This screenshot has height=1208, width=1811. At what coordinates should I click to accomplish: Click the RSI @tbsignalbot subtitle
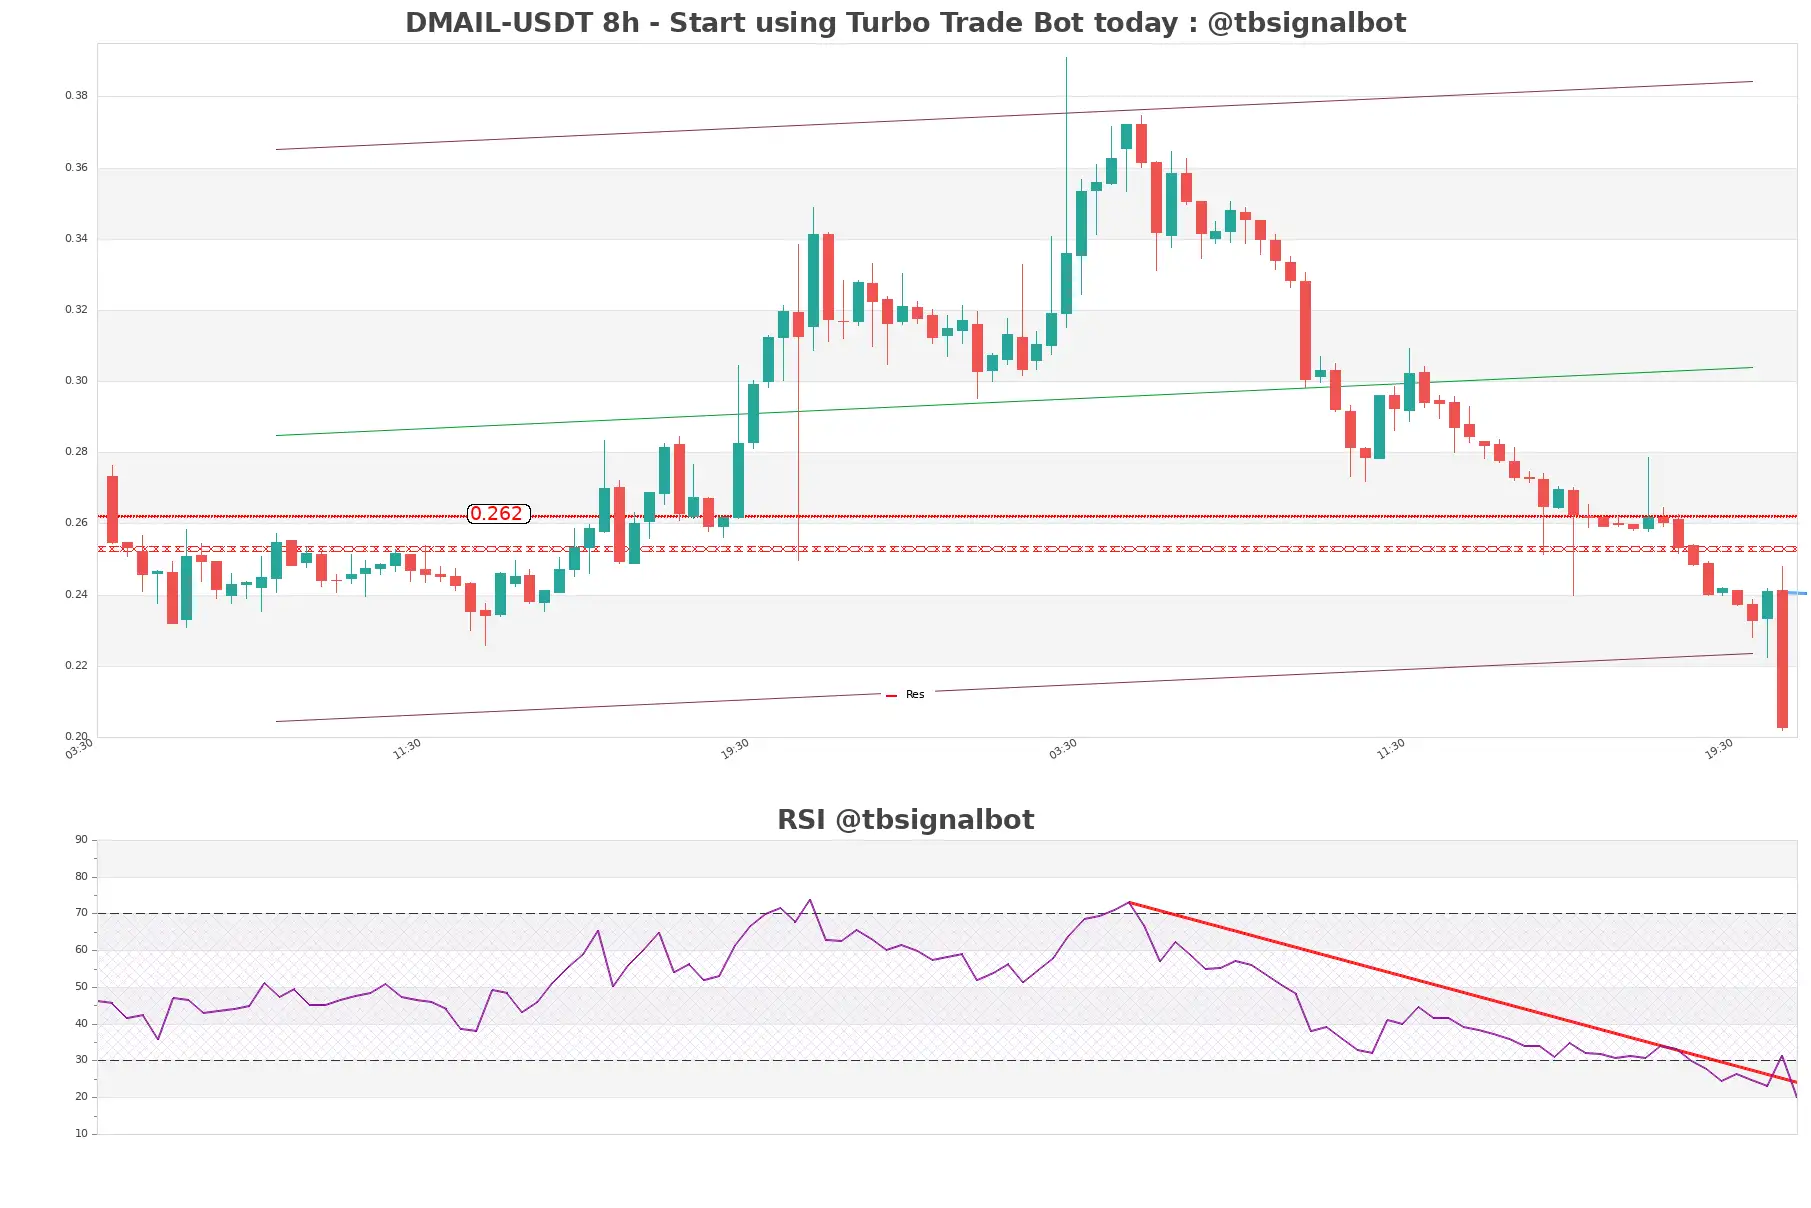tap(905, 820)
